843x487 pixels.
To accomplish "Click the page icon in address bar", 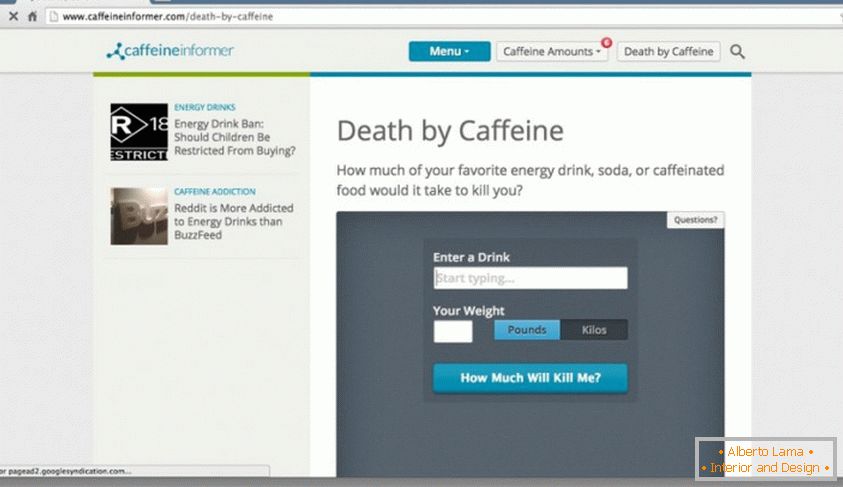I will pos(54,16).
